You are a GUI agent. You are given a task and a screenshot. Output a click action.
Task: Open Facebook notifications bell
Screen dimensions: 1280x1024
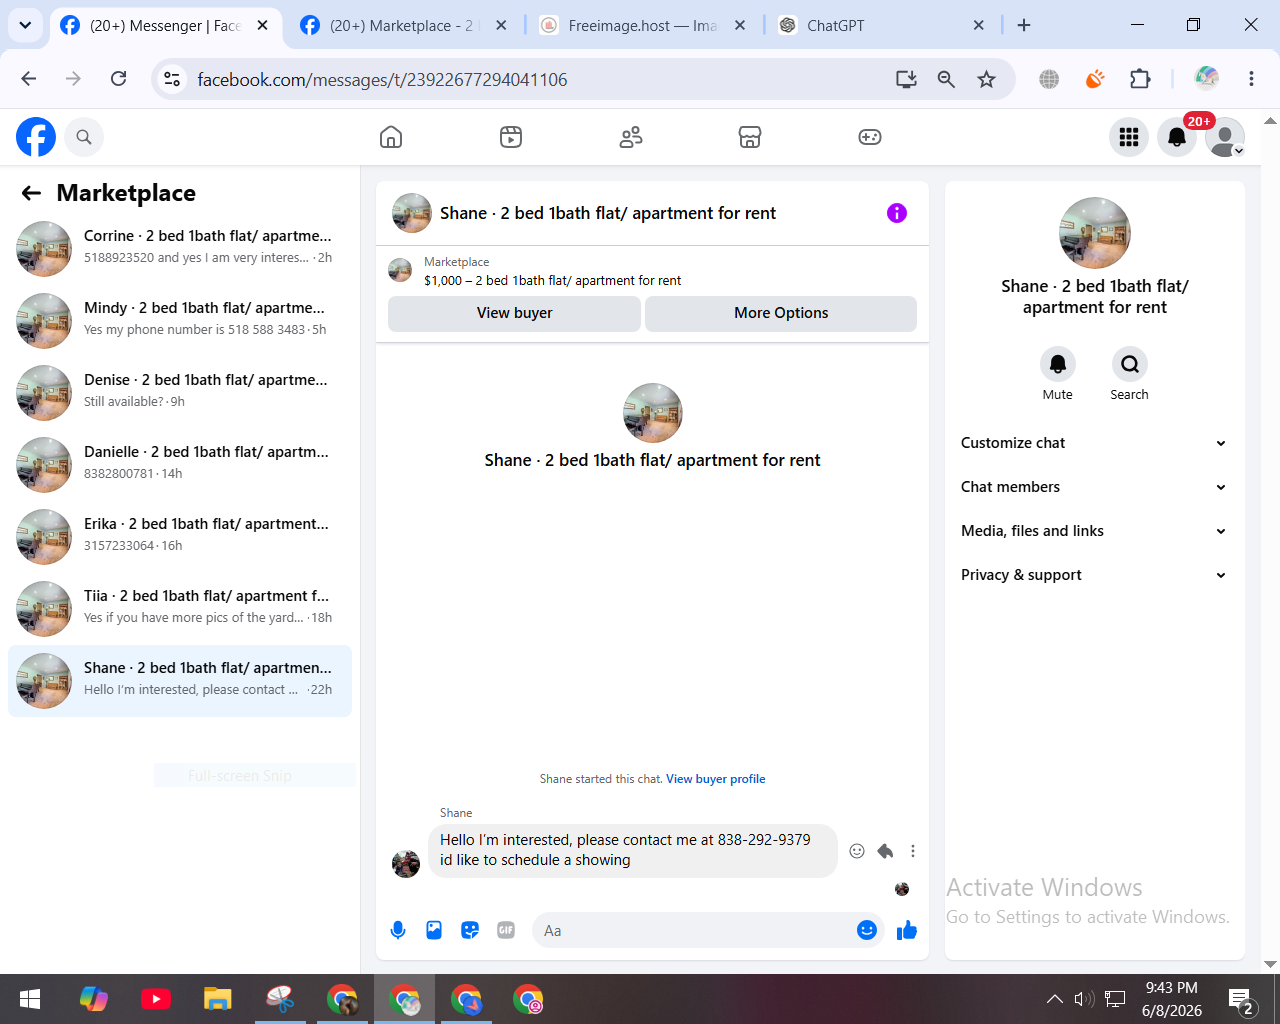(x=1177, y=137)
